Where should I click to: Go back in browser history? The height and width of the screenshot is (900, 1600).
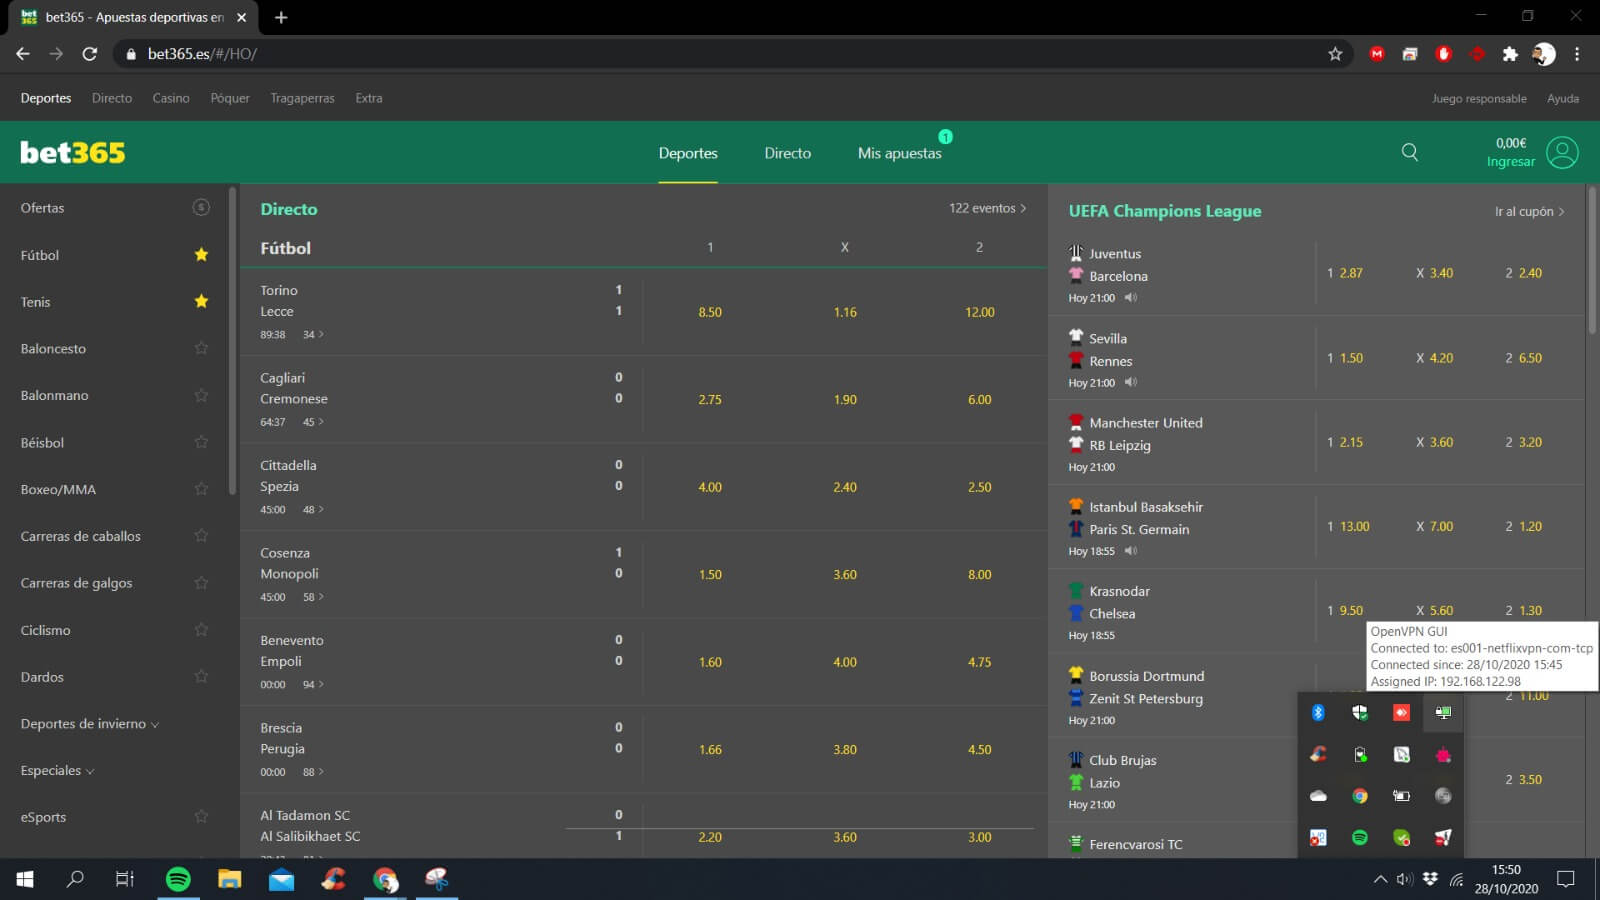tap(23, 54)
